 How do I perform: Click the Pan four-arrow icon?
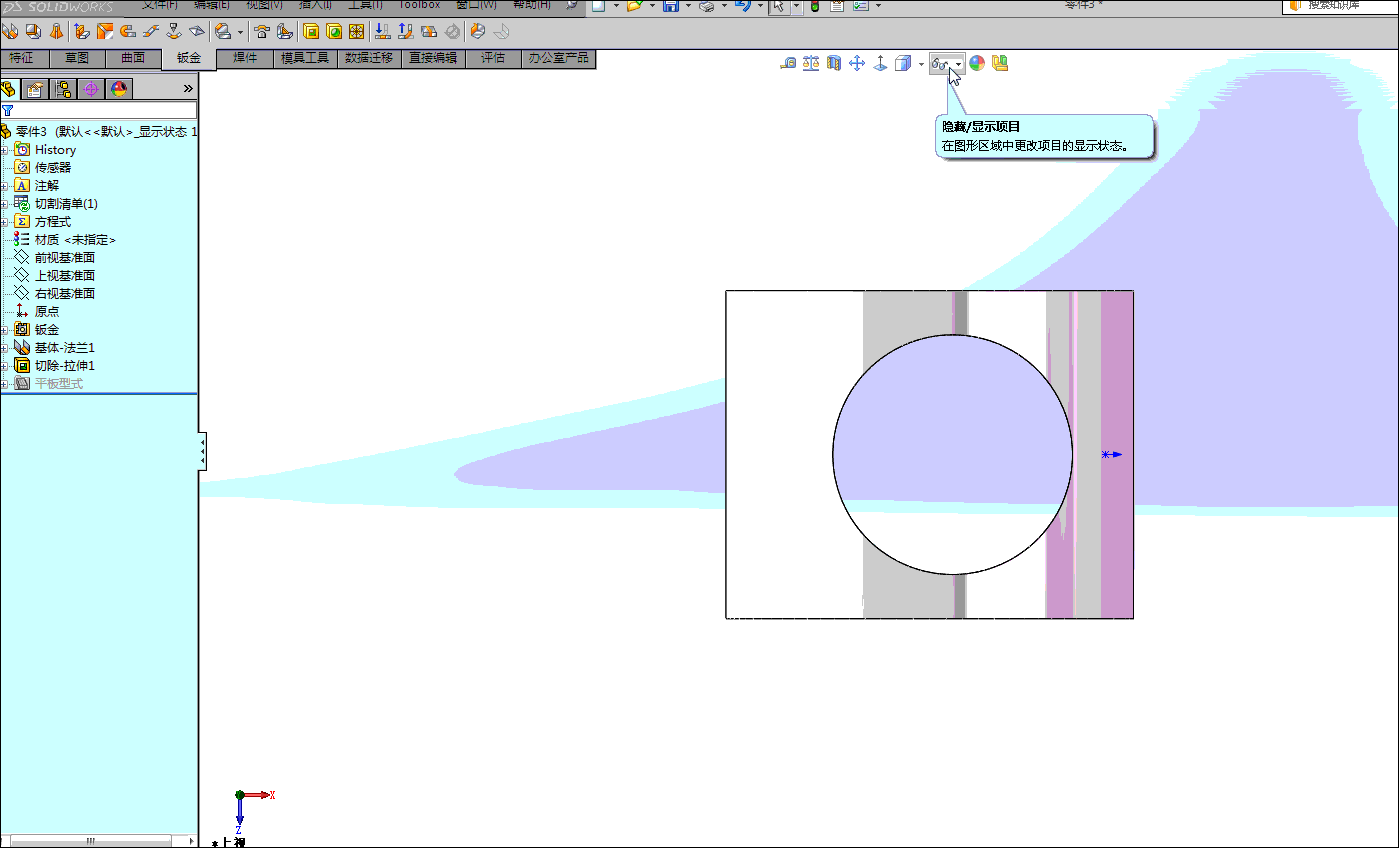pyautogui.click(x=857, y=63)
